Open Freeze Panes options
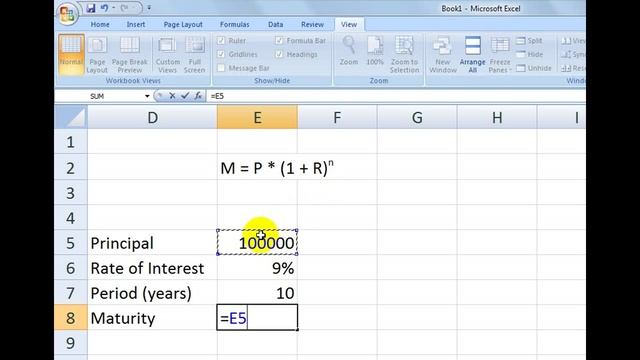 [500, 55]
